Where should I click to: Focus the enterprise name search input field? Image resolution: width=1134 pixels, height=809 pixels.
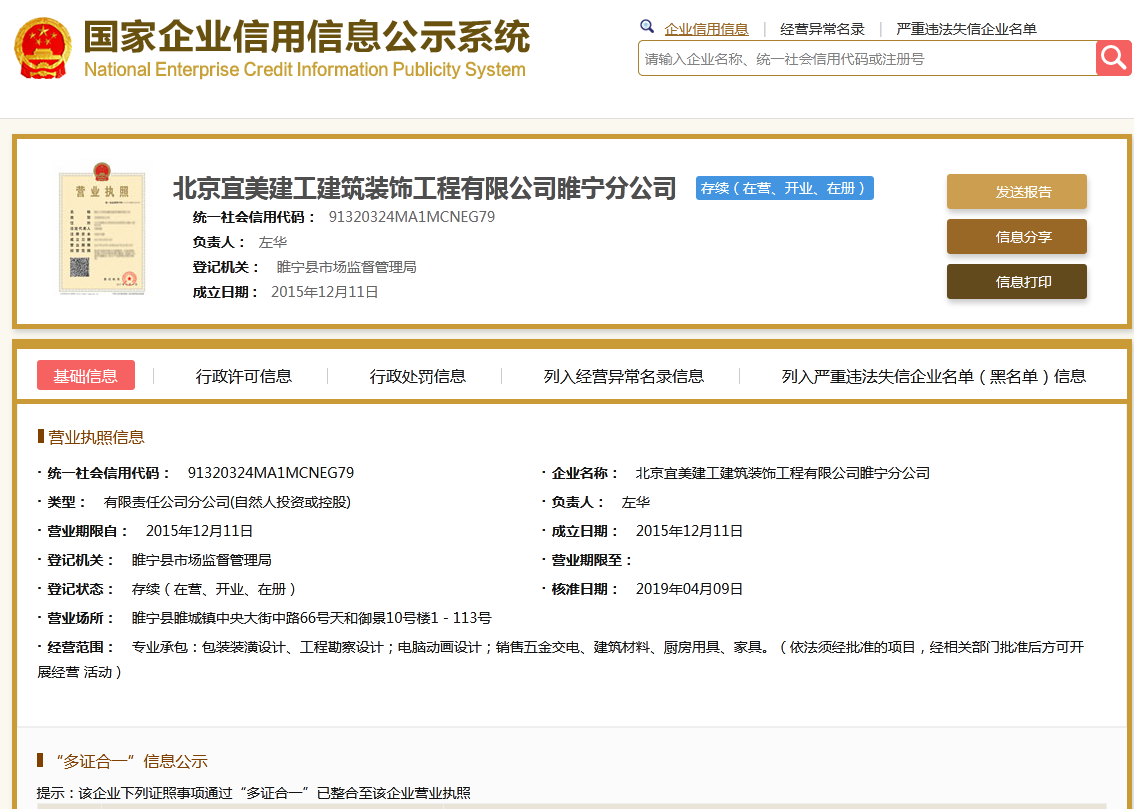coord(867,59)
